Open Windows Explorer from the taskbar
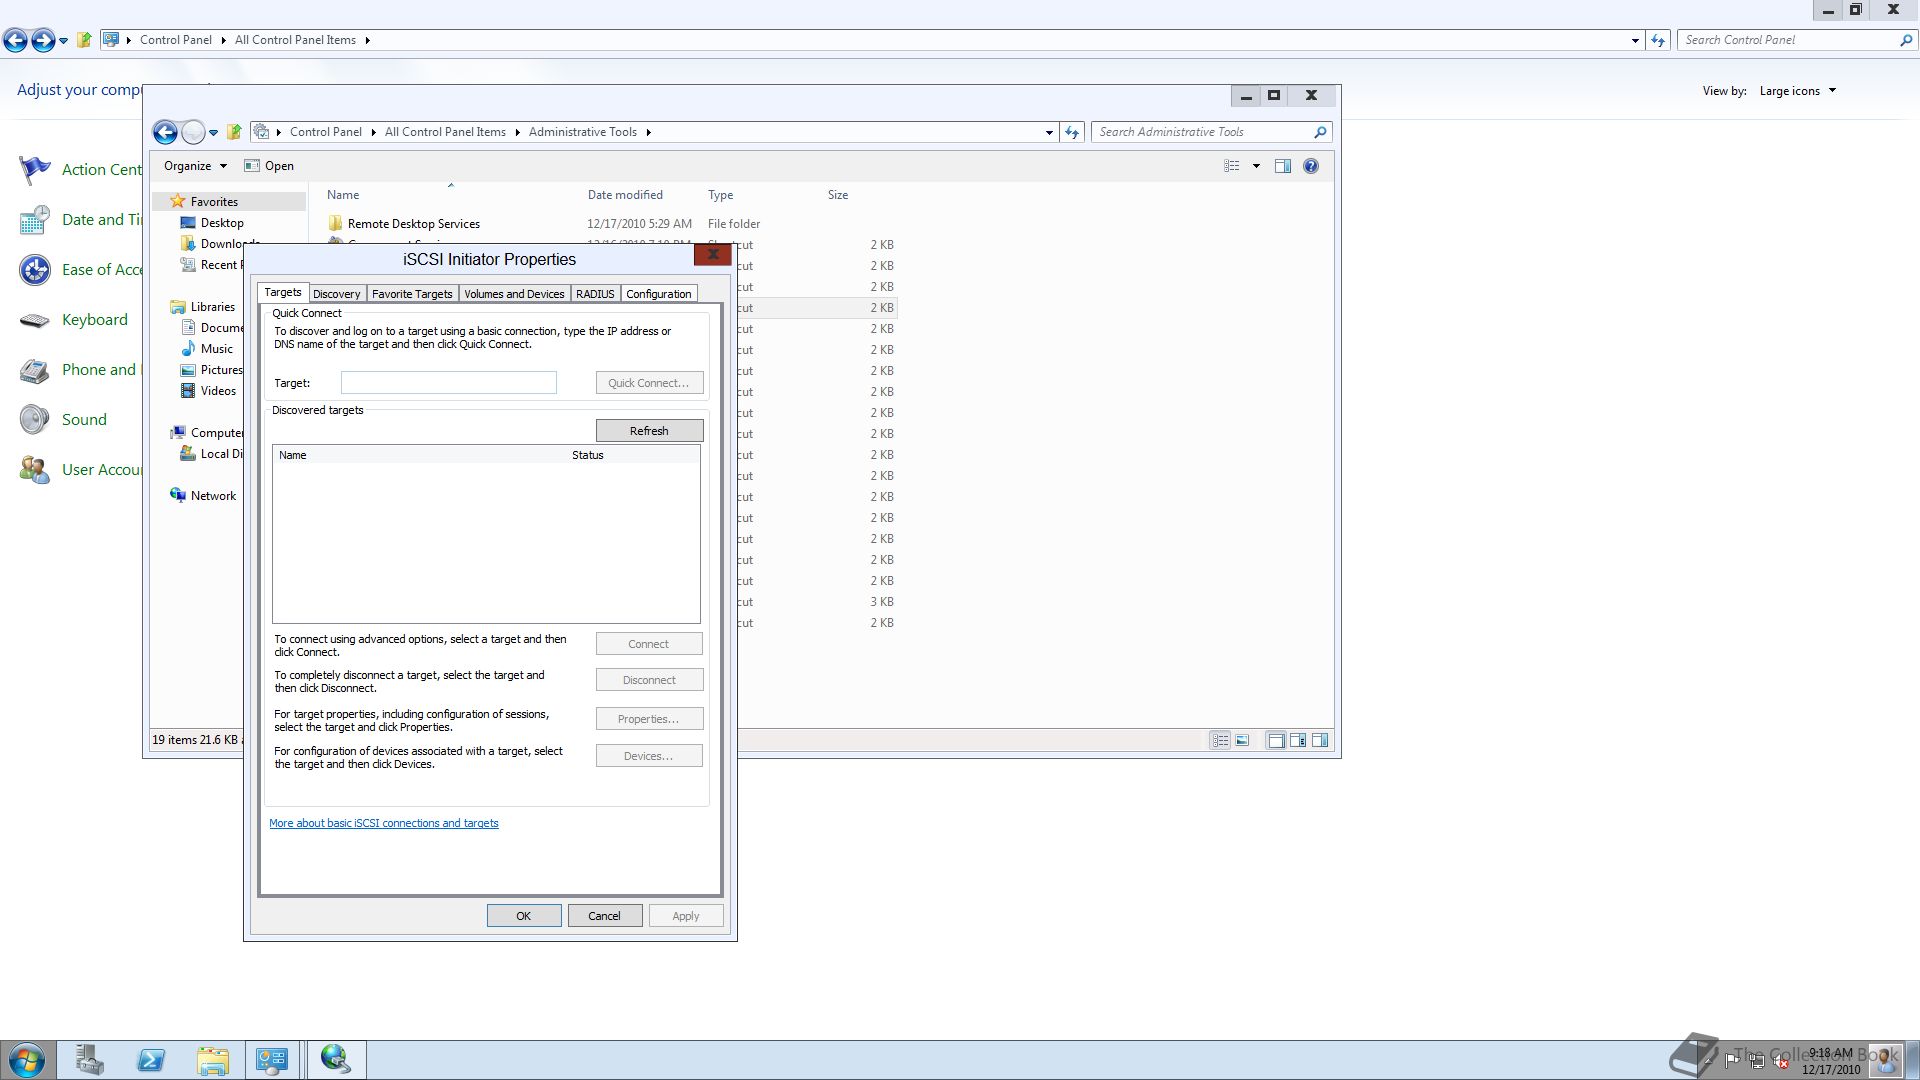This screenshot has height=1080, width=1920. pos(213,1060)
